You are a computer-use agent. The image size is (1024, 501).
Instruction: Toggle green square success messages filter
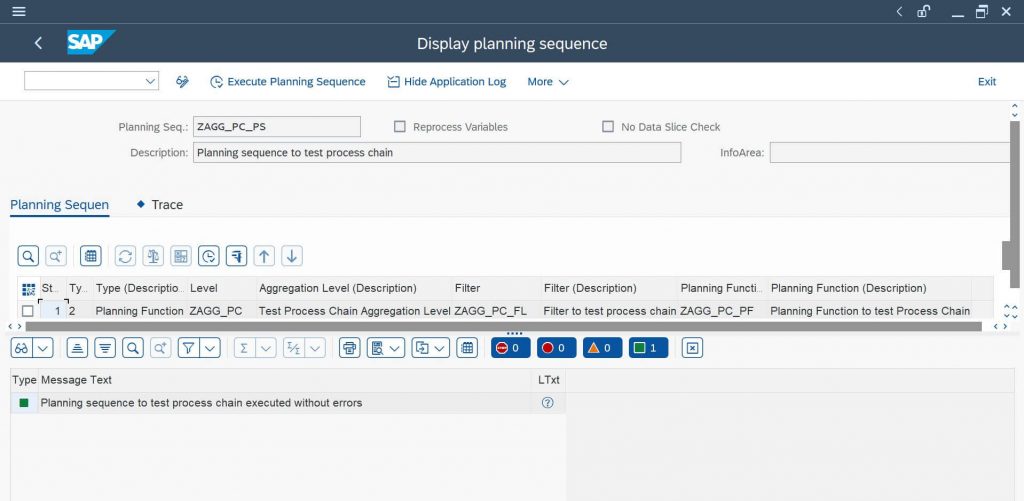[648, 348]
